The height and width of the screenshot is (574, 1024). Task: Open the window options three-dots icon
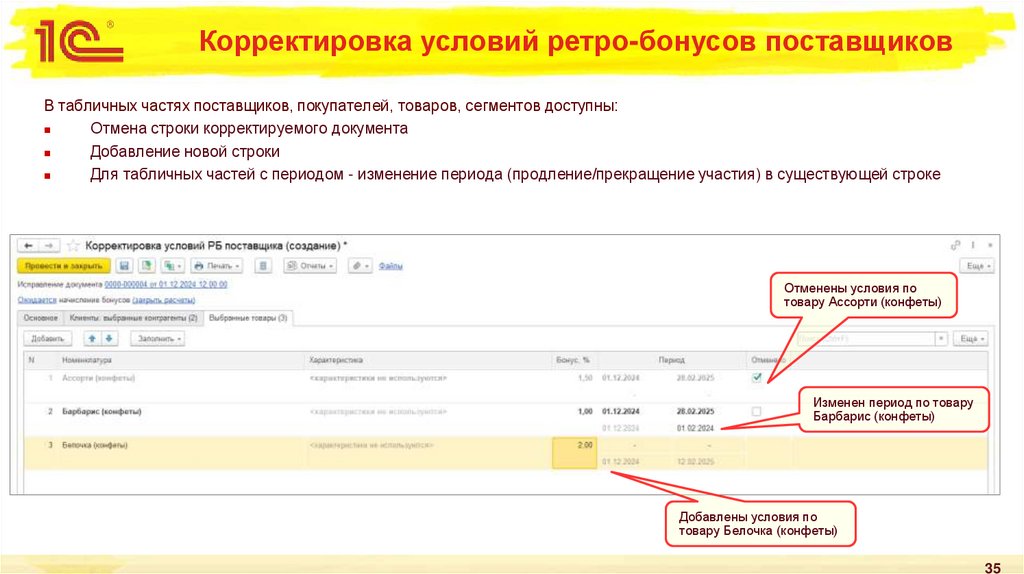coord(973,246)
